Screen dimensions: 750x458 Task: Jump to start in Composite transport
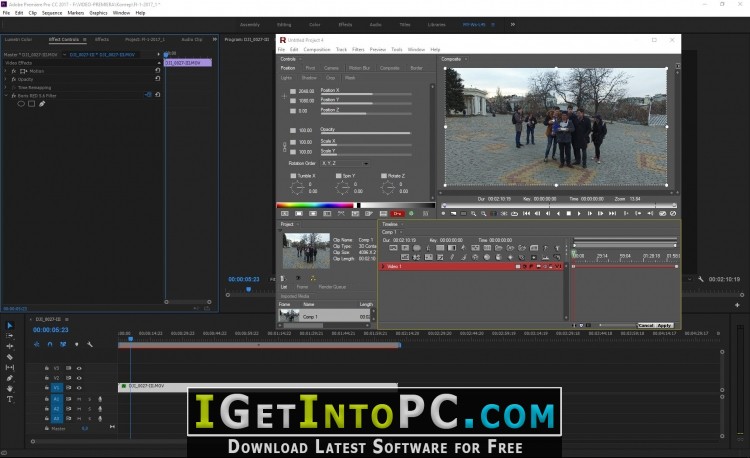point(526,214)
